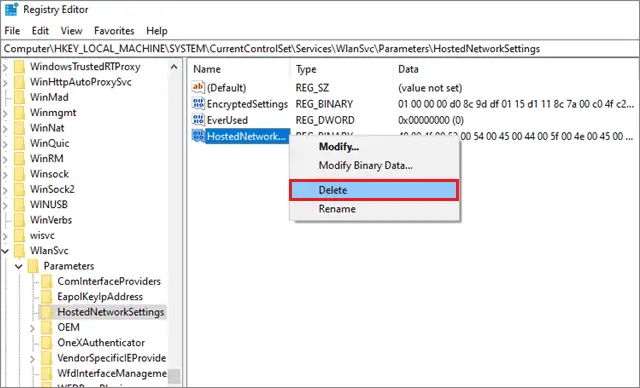640x388 pixels.
Task: Click the Registry Editor app icon
Action: pyautogui.click(x=11, y=9)
